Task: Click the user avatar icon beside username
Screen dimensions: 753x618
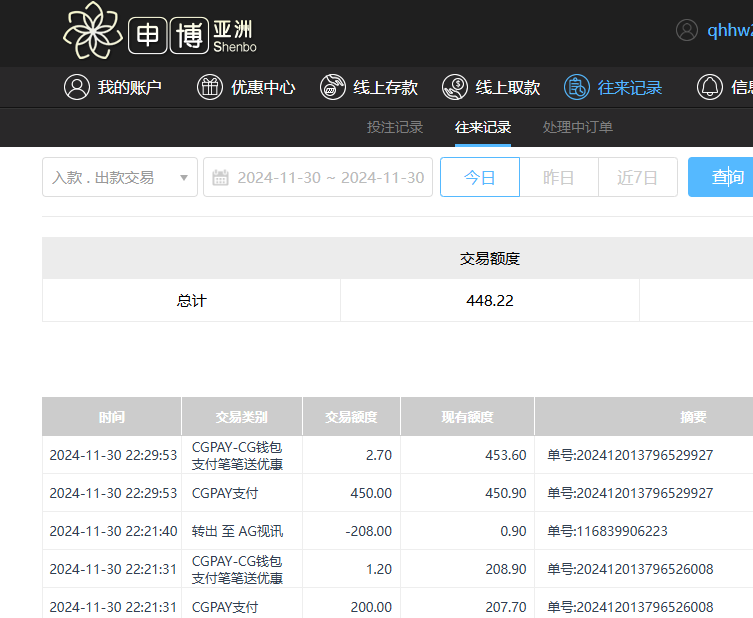Action: tap(686, 30)
